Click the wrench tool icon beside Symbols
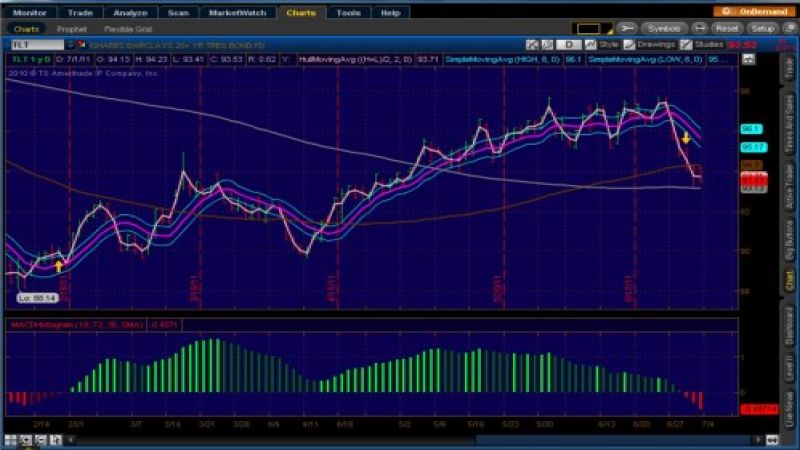This screenshot has width=800, height=450. click(x=627, y=29)
